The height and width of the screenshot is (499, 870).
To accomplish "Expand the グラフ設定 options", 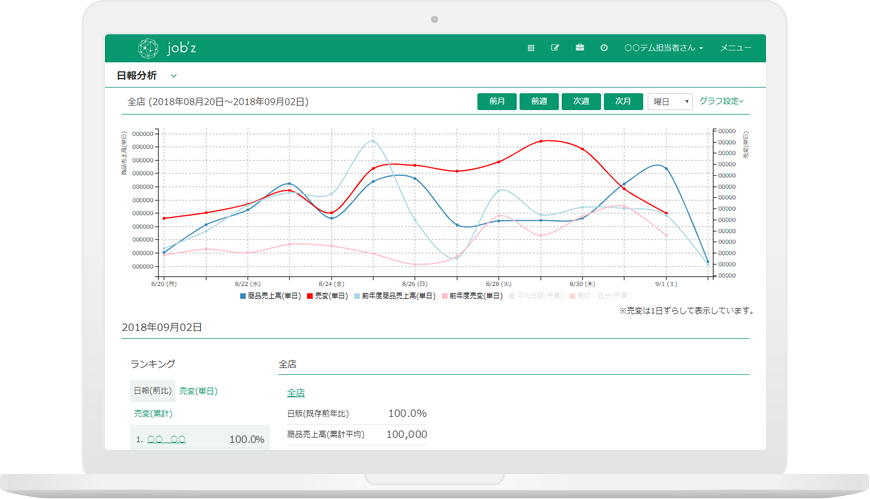I will 721,101.
